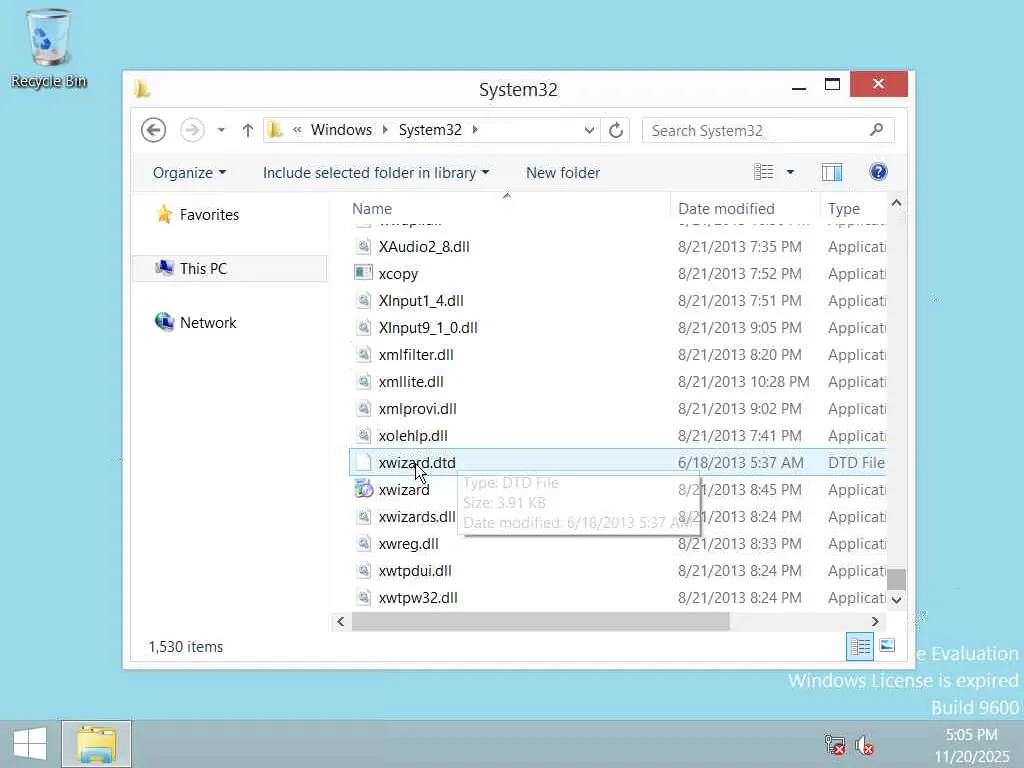Viewport: 1024px width, 768px height.
Task: Select the xwizard.dtd file icon
Action: (x=363, y=462)
